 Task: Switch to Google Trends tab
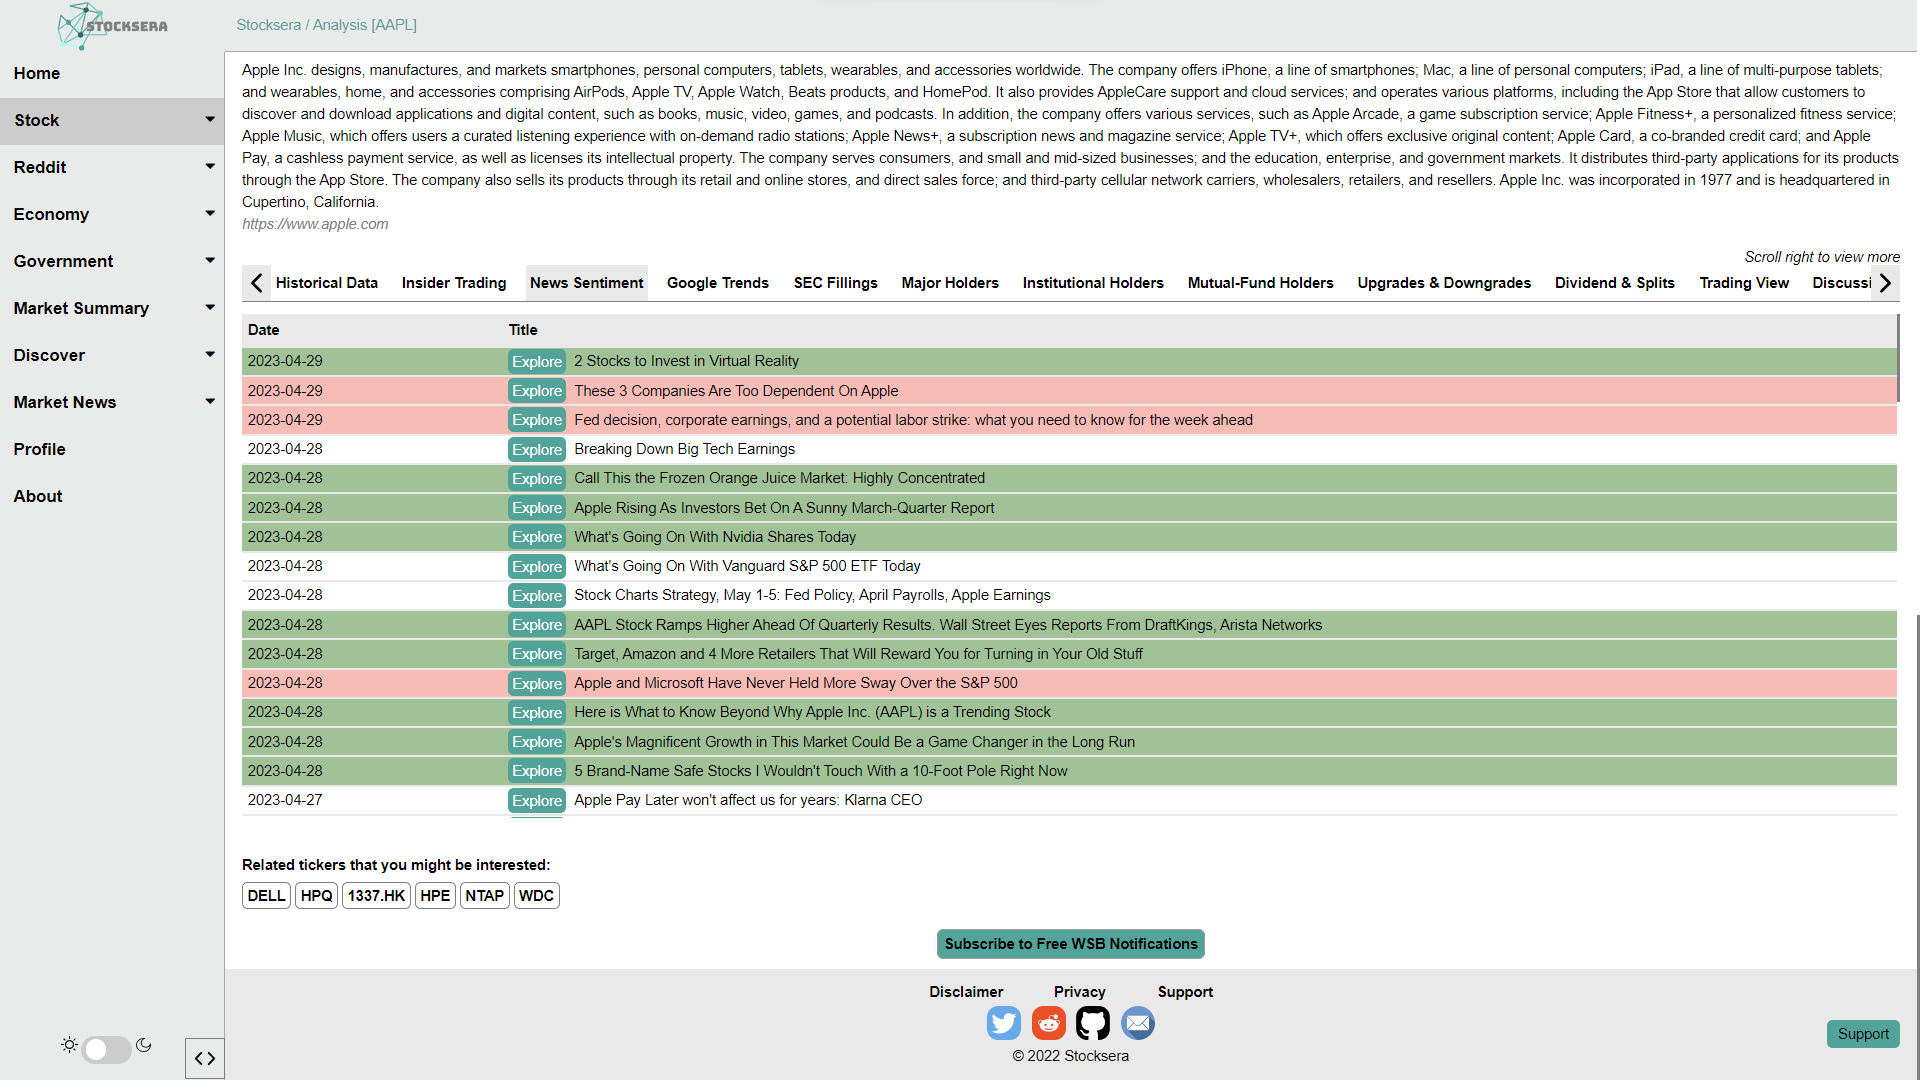pyautogui.click(x=717, y=283)
